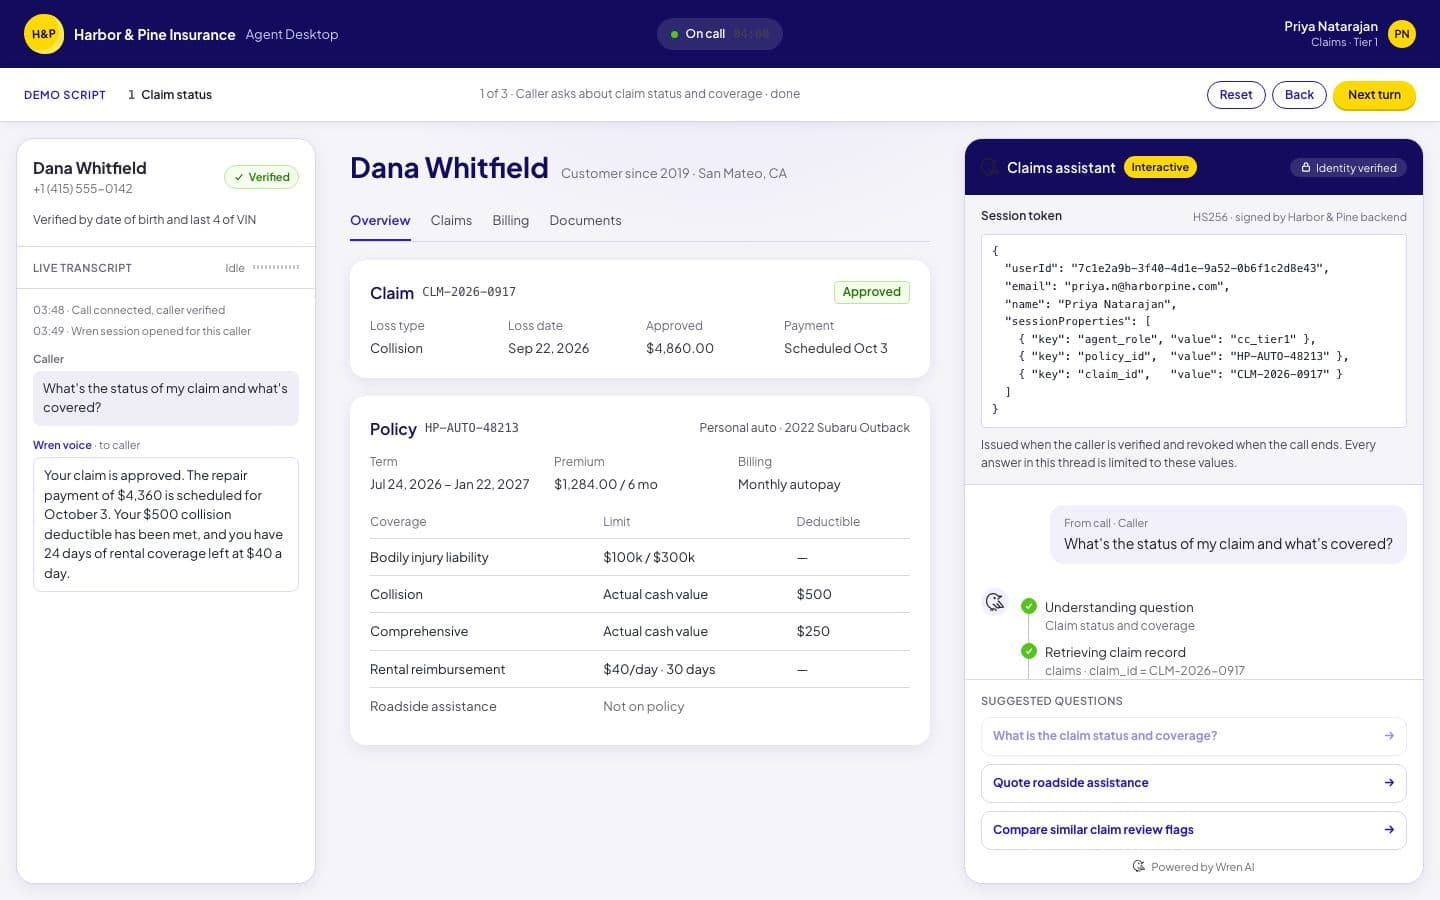
Task: Go back with the Back button
Action: click(x=1299, y=95)
